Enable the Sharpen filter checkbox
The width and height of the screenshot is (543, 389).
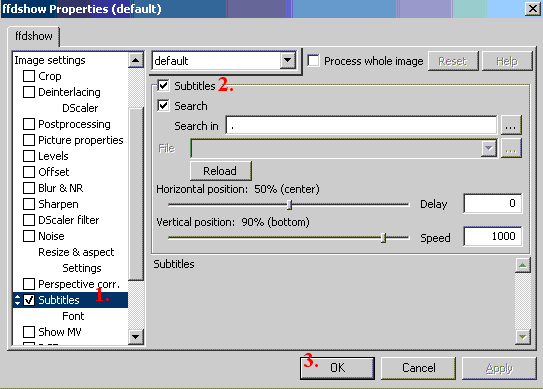tap(29, 204)
